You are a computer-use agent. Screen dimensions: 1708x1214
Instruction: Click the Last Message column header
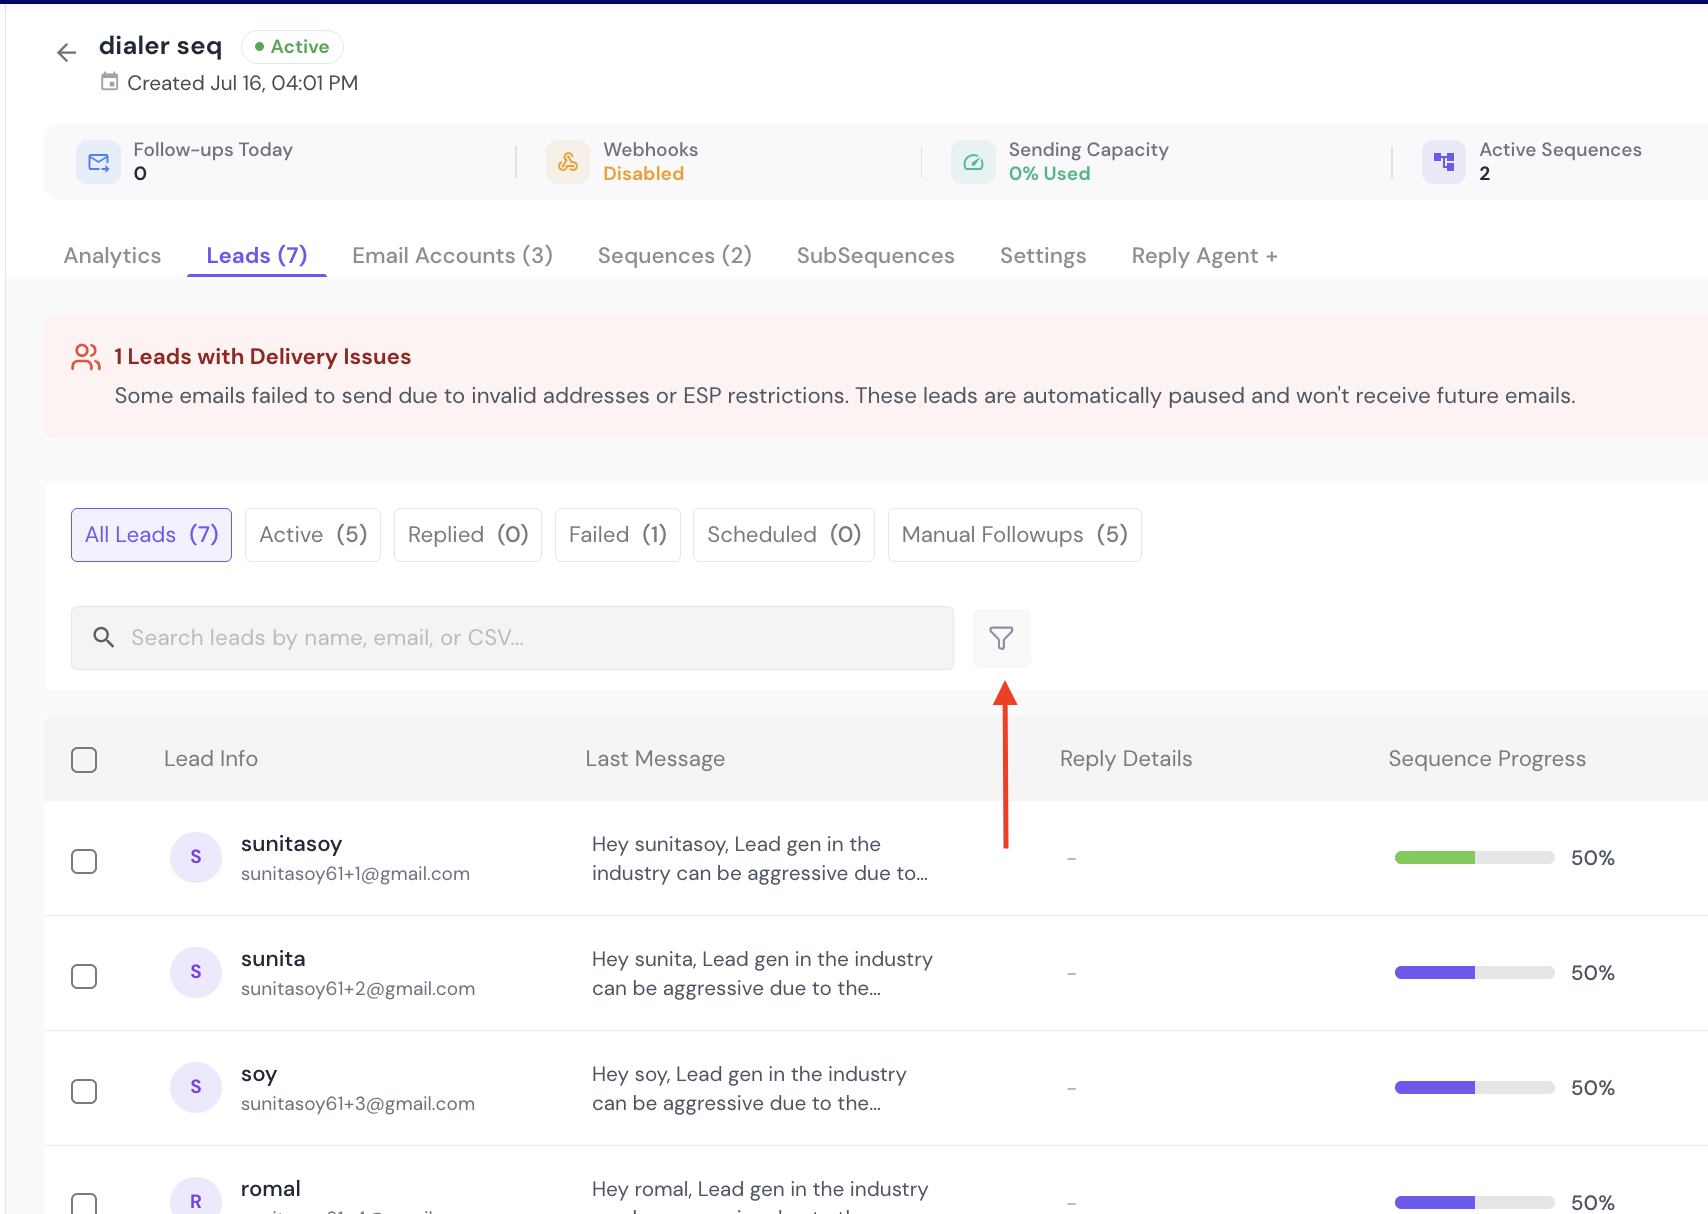pos(655,759)
